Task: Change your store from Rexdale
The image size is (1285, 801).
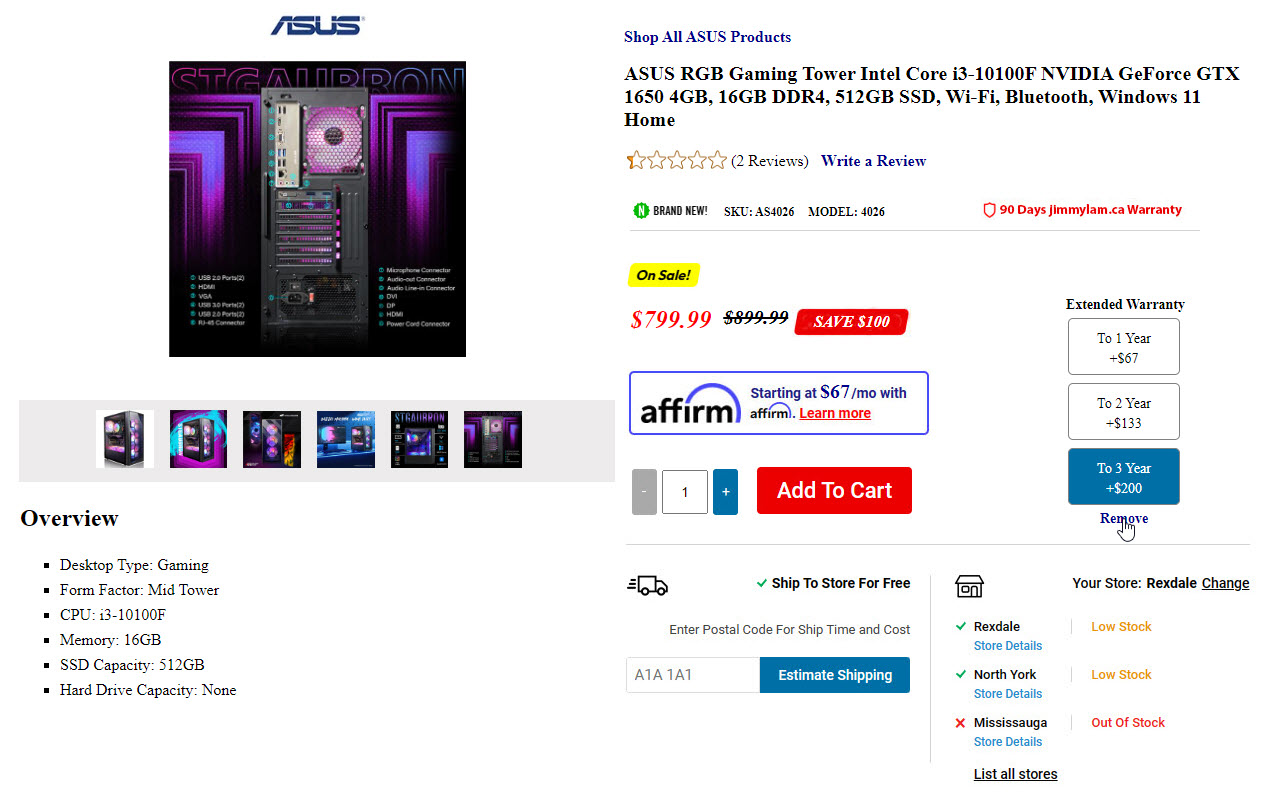Action: 1226,583
